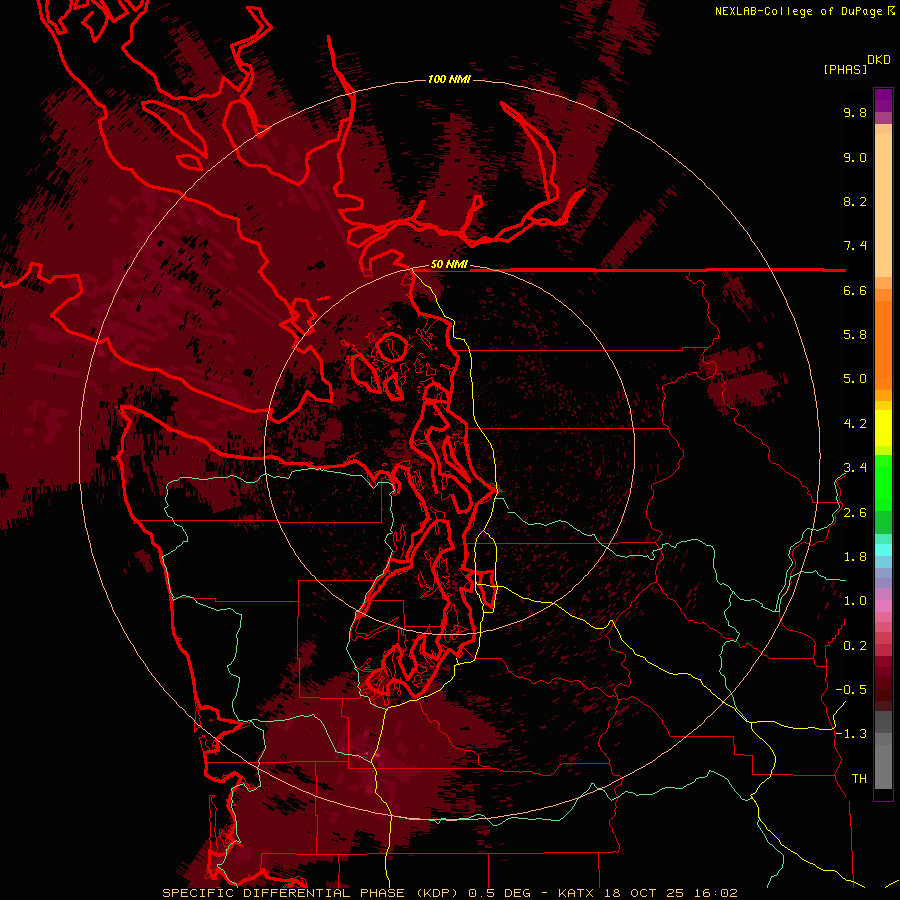Click the 9.0 value on the color scale
Screen dimensions: 900x900
pos(855,157)
